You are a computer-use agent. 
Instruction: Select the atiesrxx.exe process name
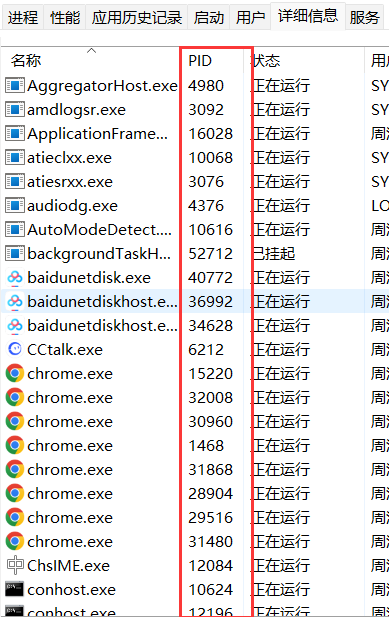coord(70,182)
